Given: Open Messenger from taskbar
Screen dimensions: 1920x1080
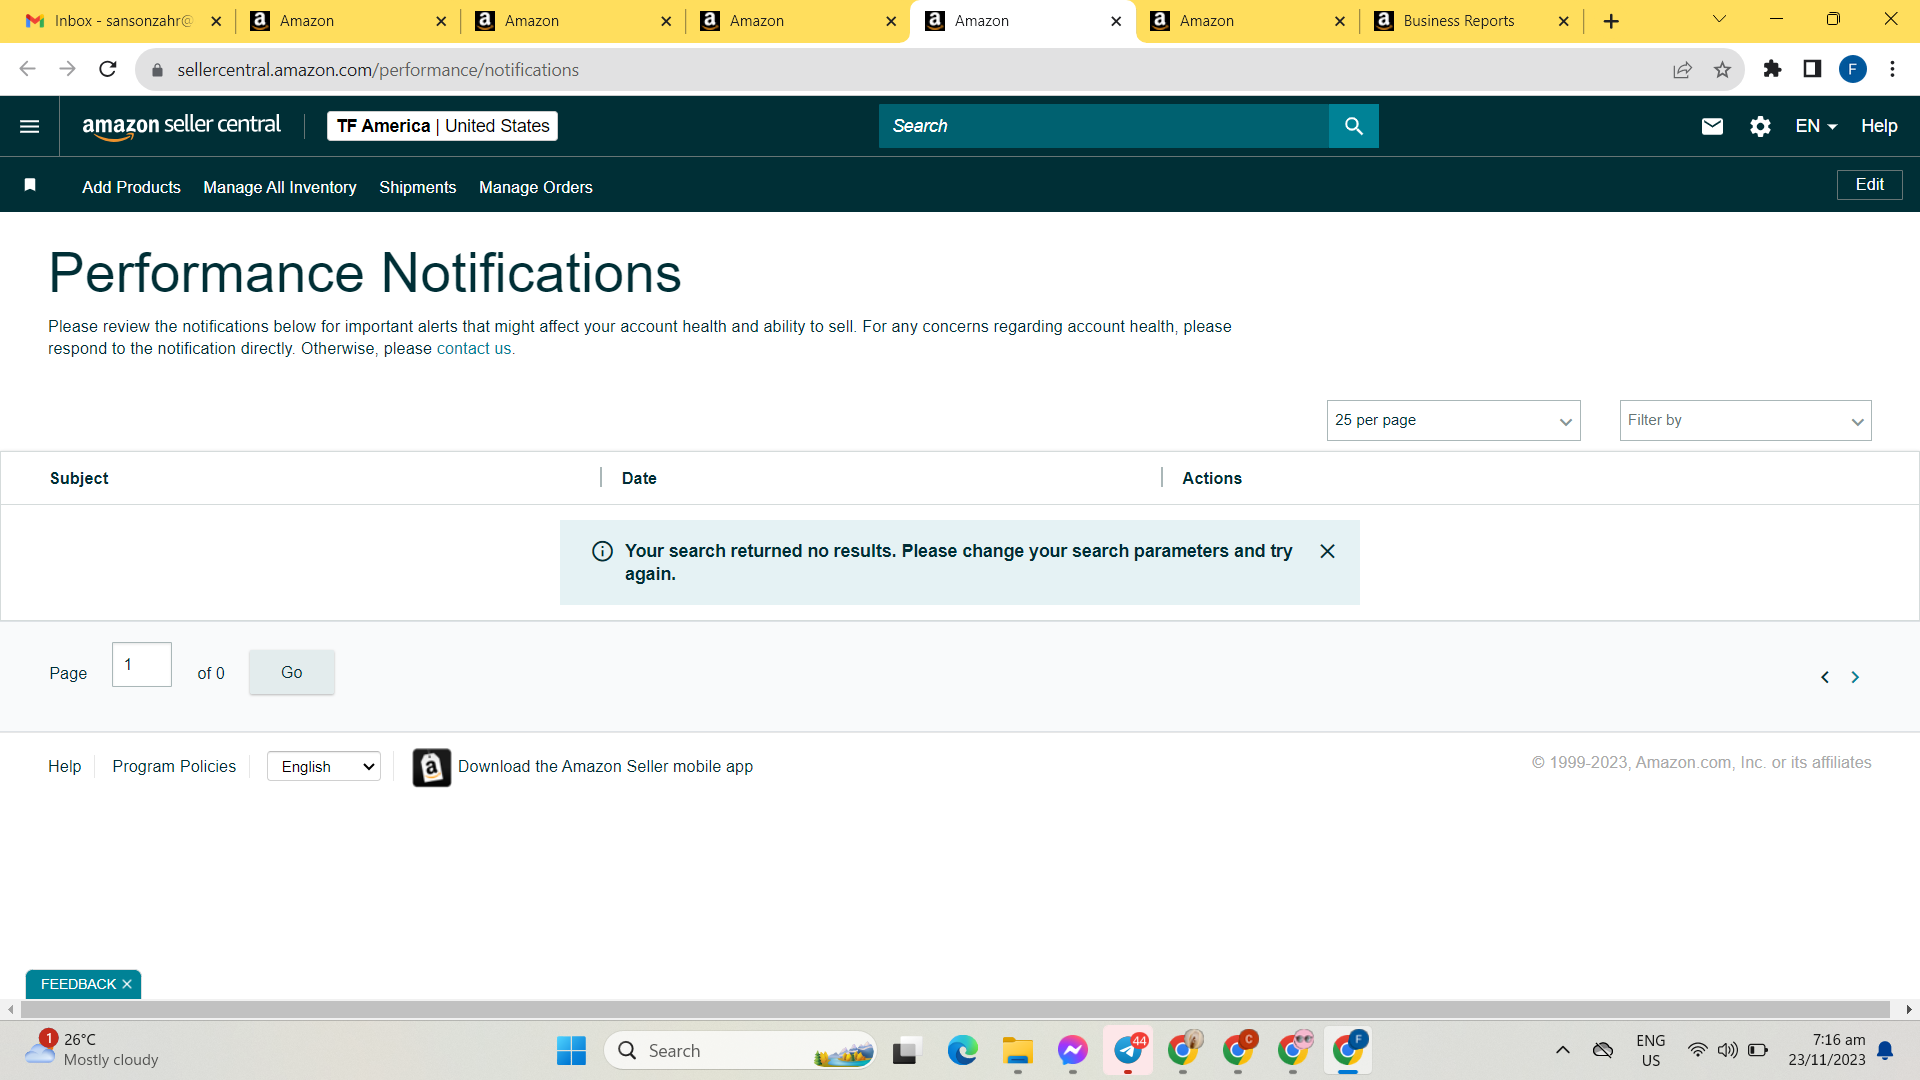Looking at the screenshot, I should tap(1072, 1051).
